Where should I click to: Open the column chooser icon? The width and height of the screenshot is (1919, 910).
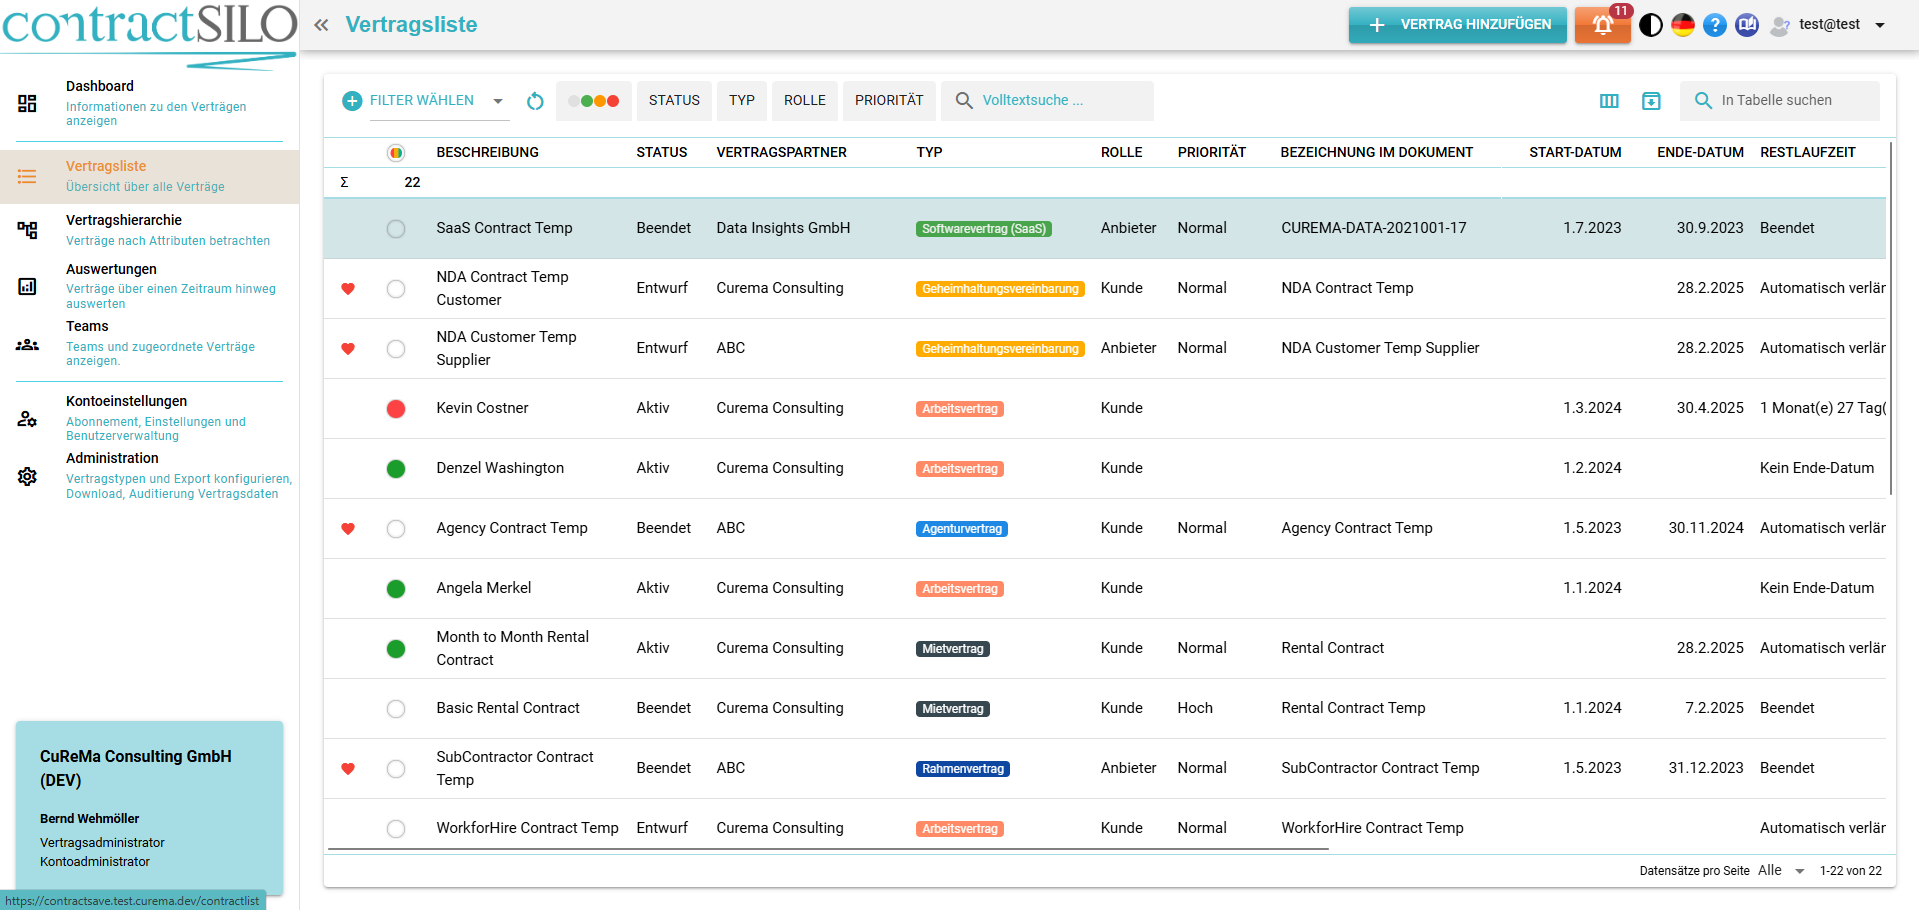coord(1609,101)
